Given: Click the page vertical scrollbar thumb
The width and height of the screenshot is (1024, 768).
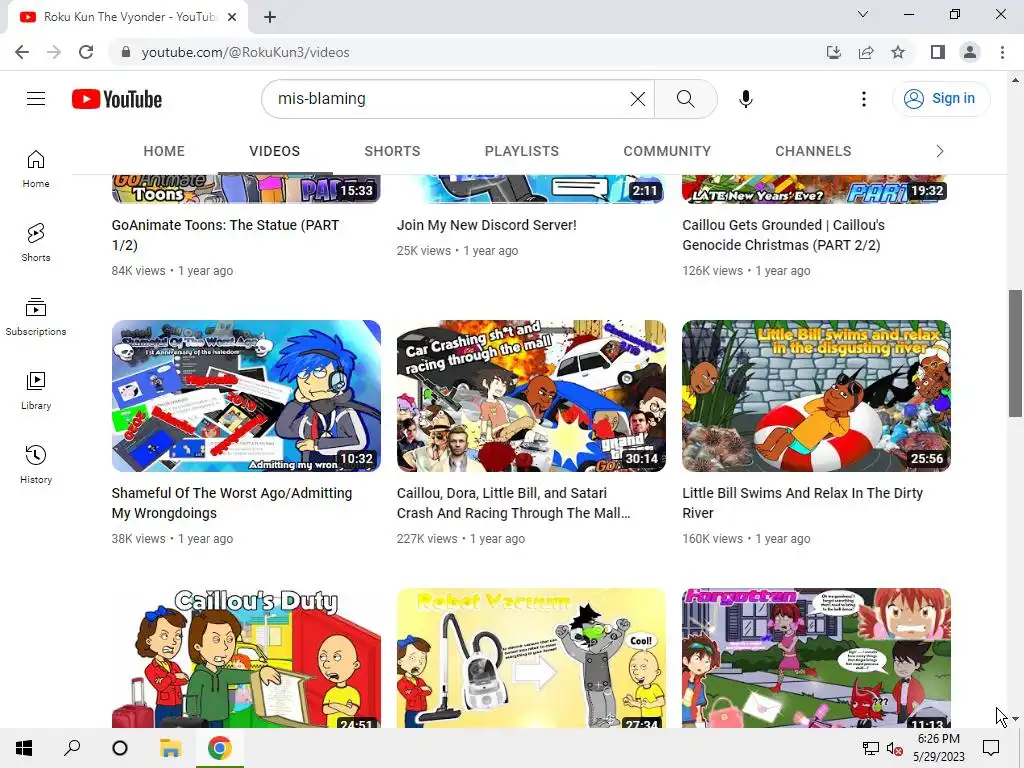Looking at the screenshot, I should 1015,353.
